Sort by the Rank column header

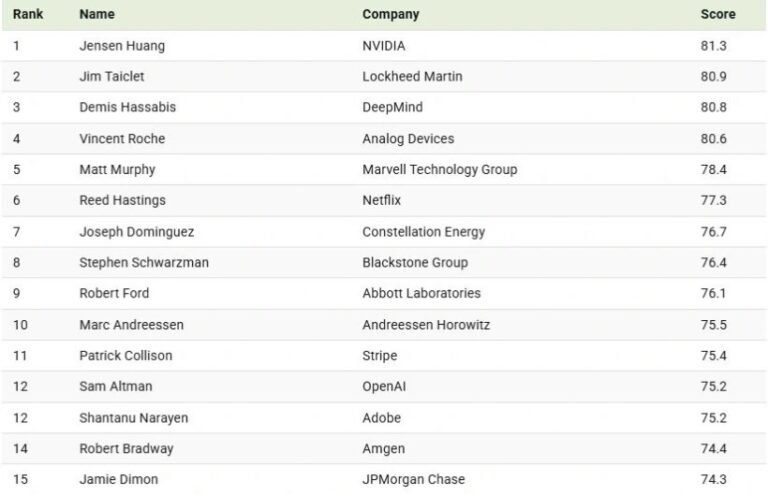point(28,14)
